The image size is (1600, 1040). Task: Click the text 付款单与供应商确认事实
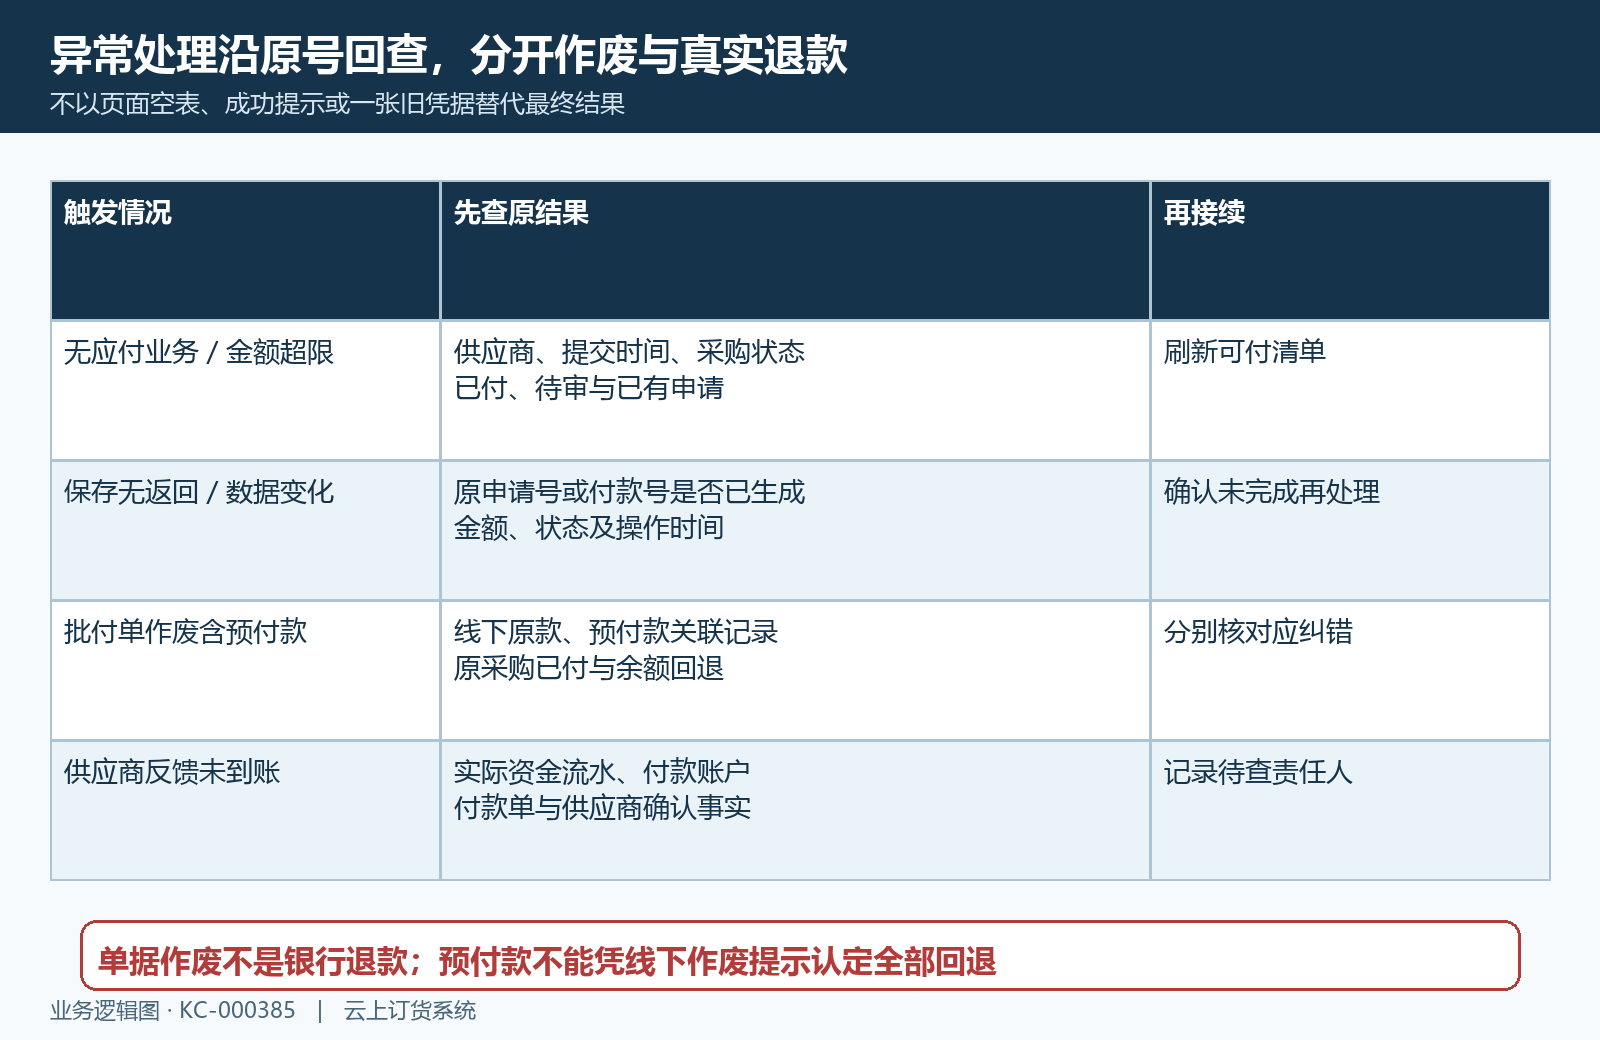(602, 808)
